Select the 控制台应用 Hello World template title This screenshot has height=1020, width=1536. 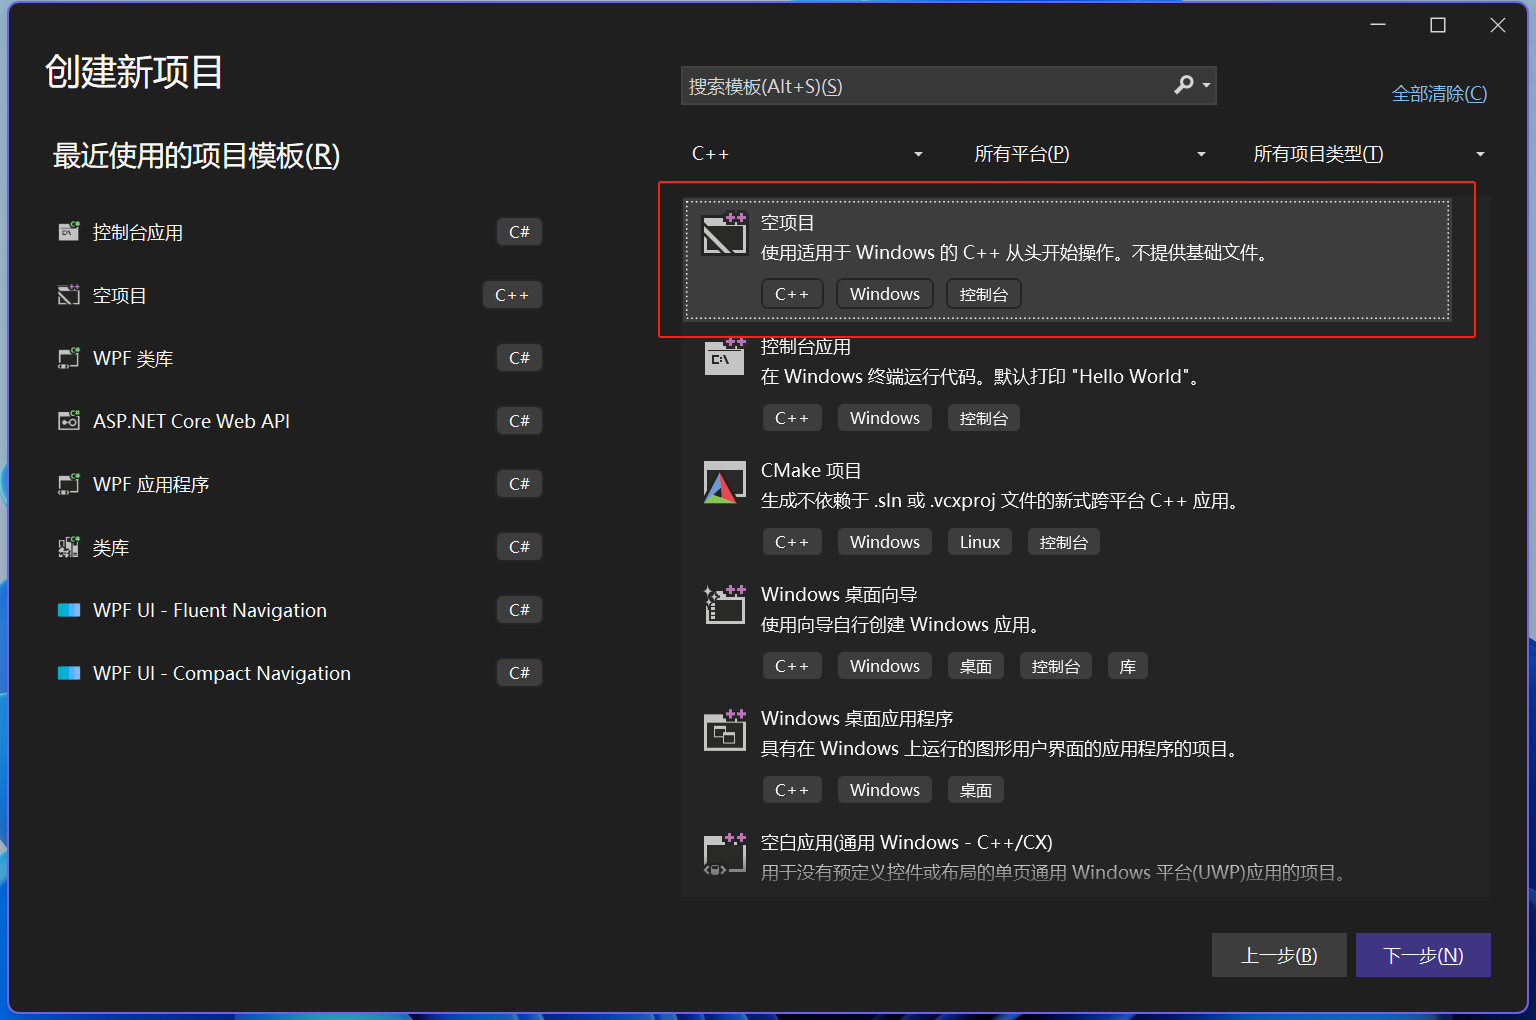[806, 346]
